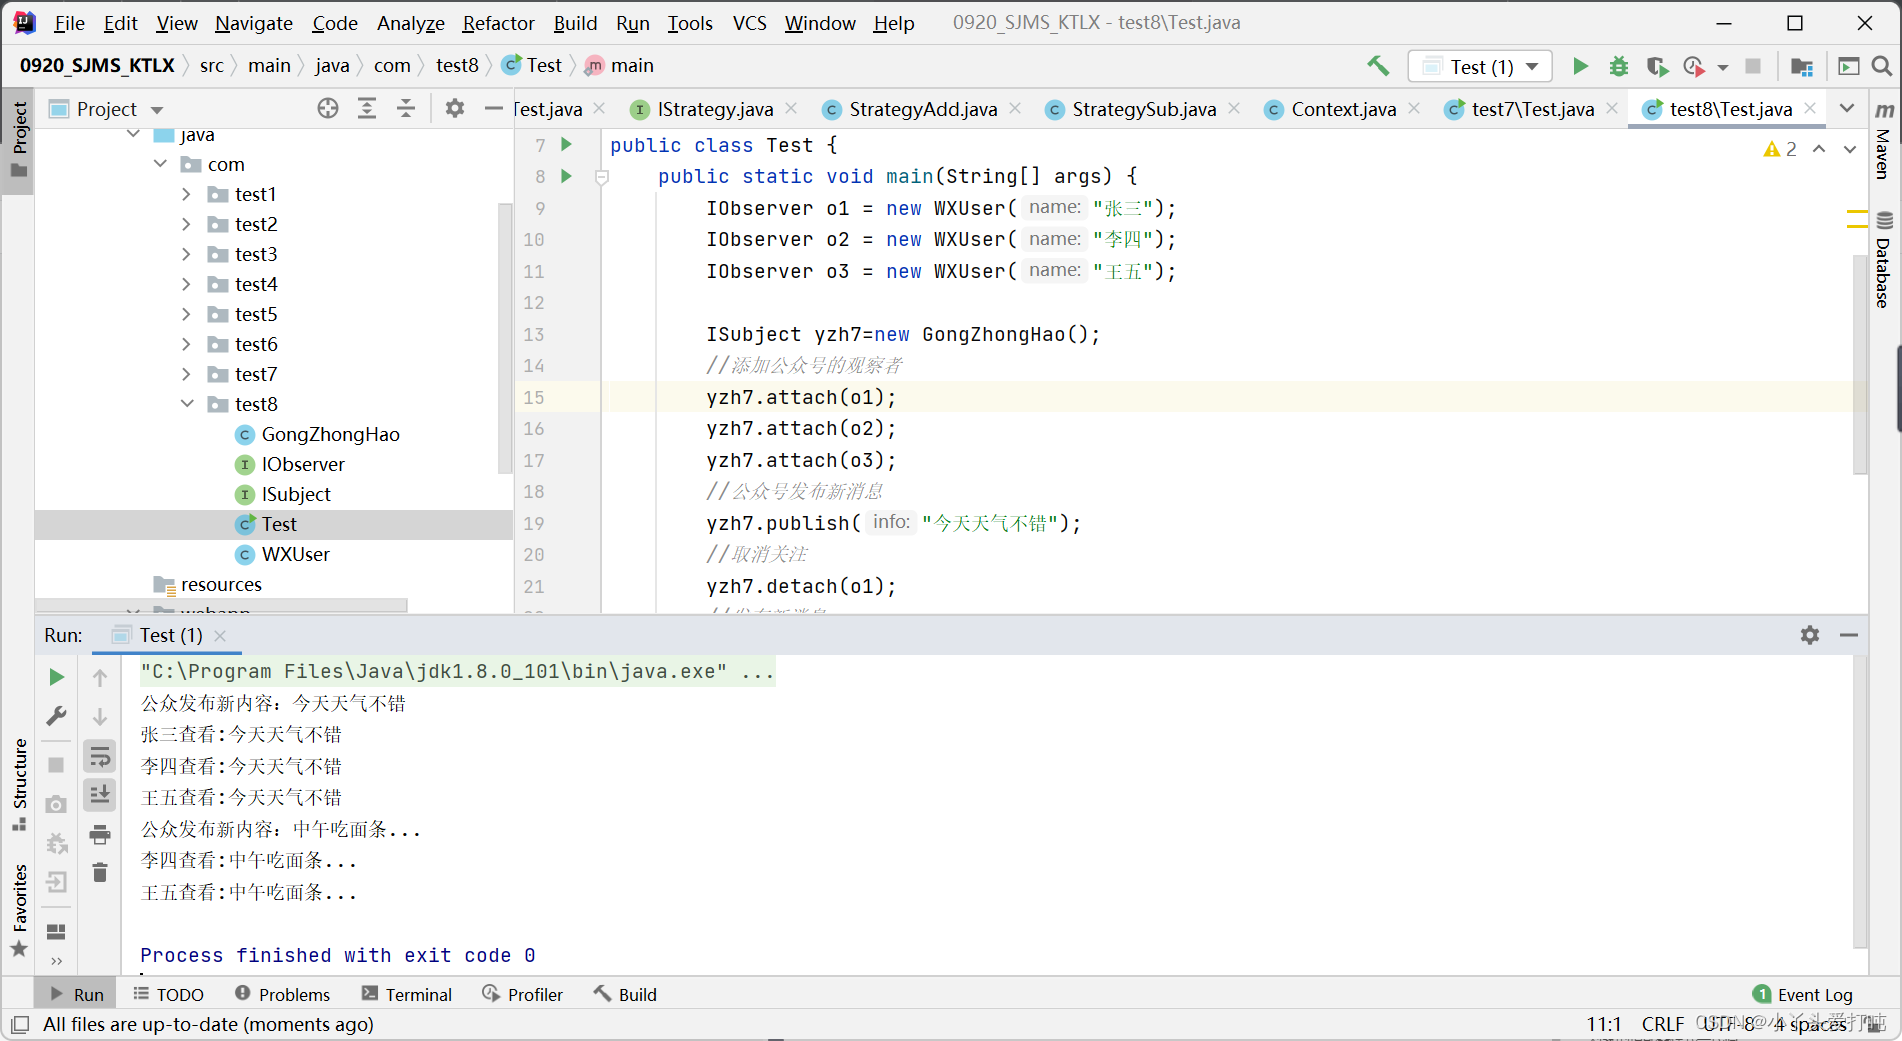The height and width of the screenshot is (1041, 1902).
Task: Switch to Context.java tab
Action: [x=1343, y=109]
